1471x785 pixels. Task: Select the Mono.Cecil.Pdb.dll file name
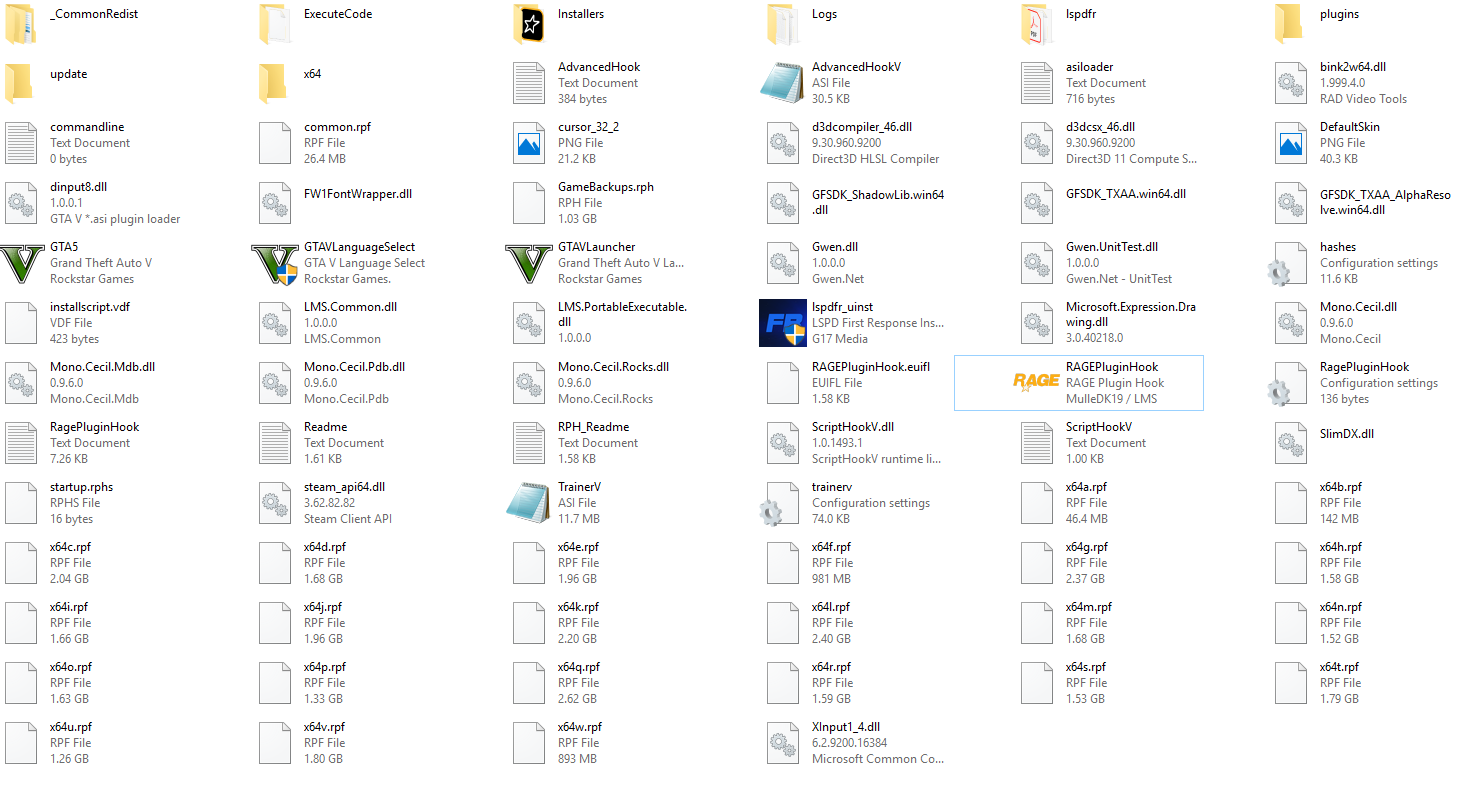(x=355, y=367)
